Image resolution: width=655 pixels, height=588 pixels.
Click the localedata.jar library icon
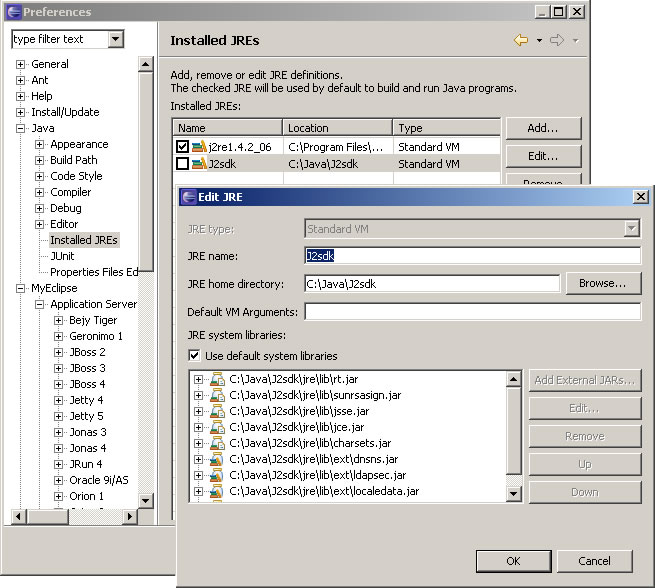[216, 491]
